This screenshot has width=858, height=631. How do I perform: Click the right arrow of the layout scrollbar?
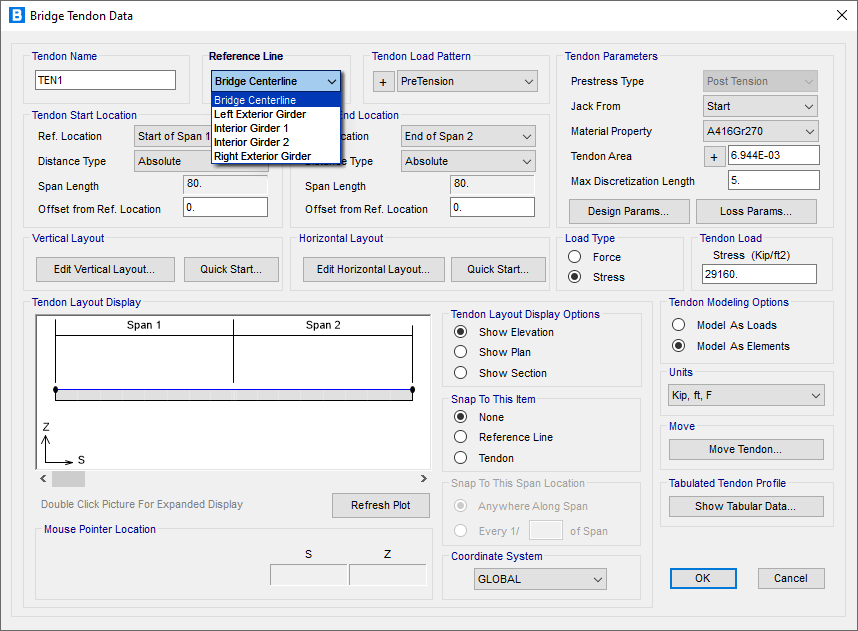423,479
